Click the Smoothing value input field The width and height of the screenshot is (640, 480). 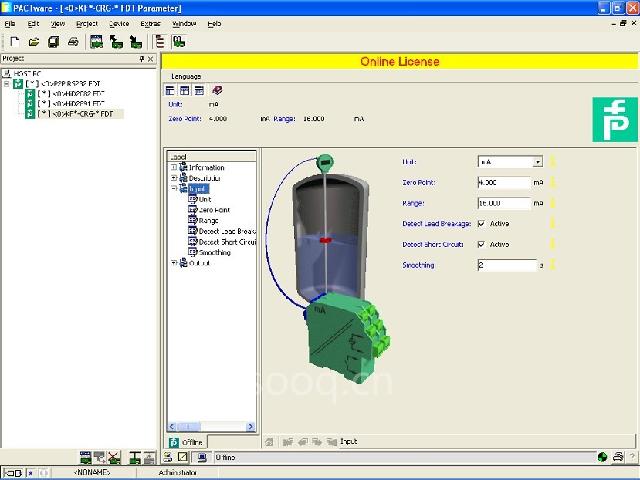(506, 265)
